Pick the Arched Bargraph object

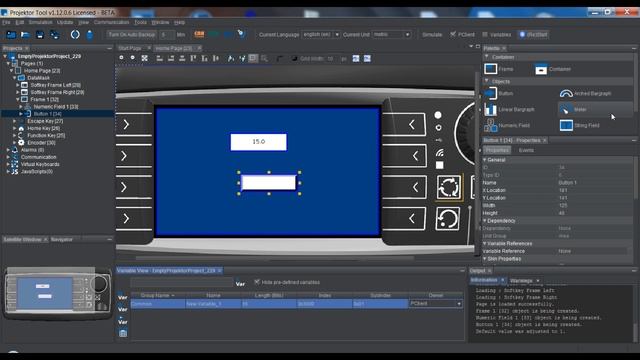tap(585, 93)
